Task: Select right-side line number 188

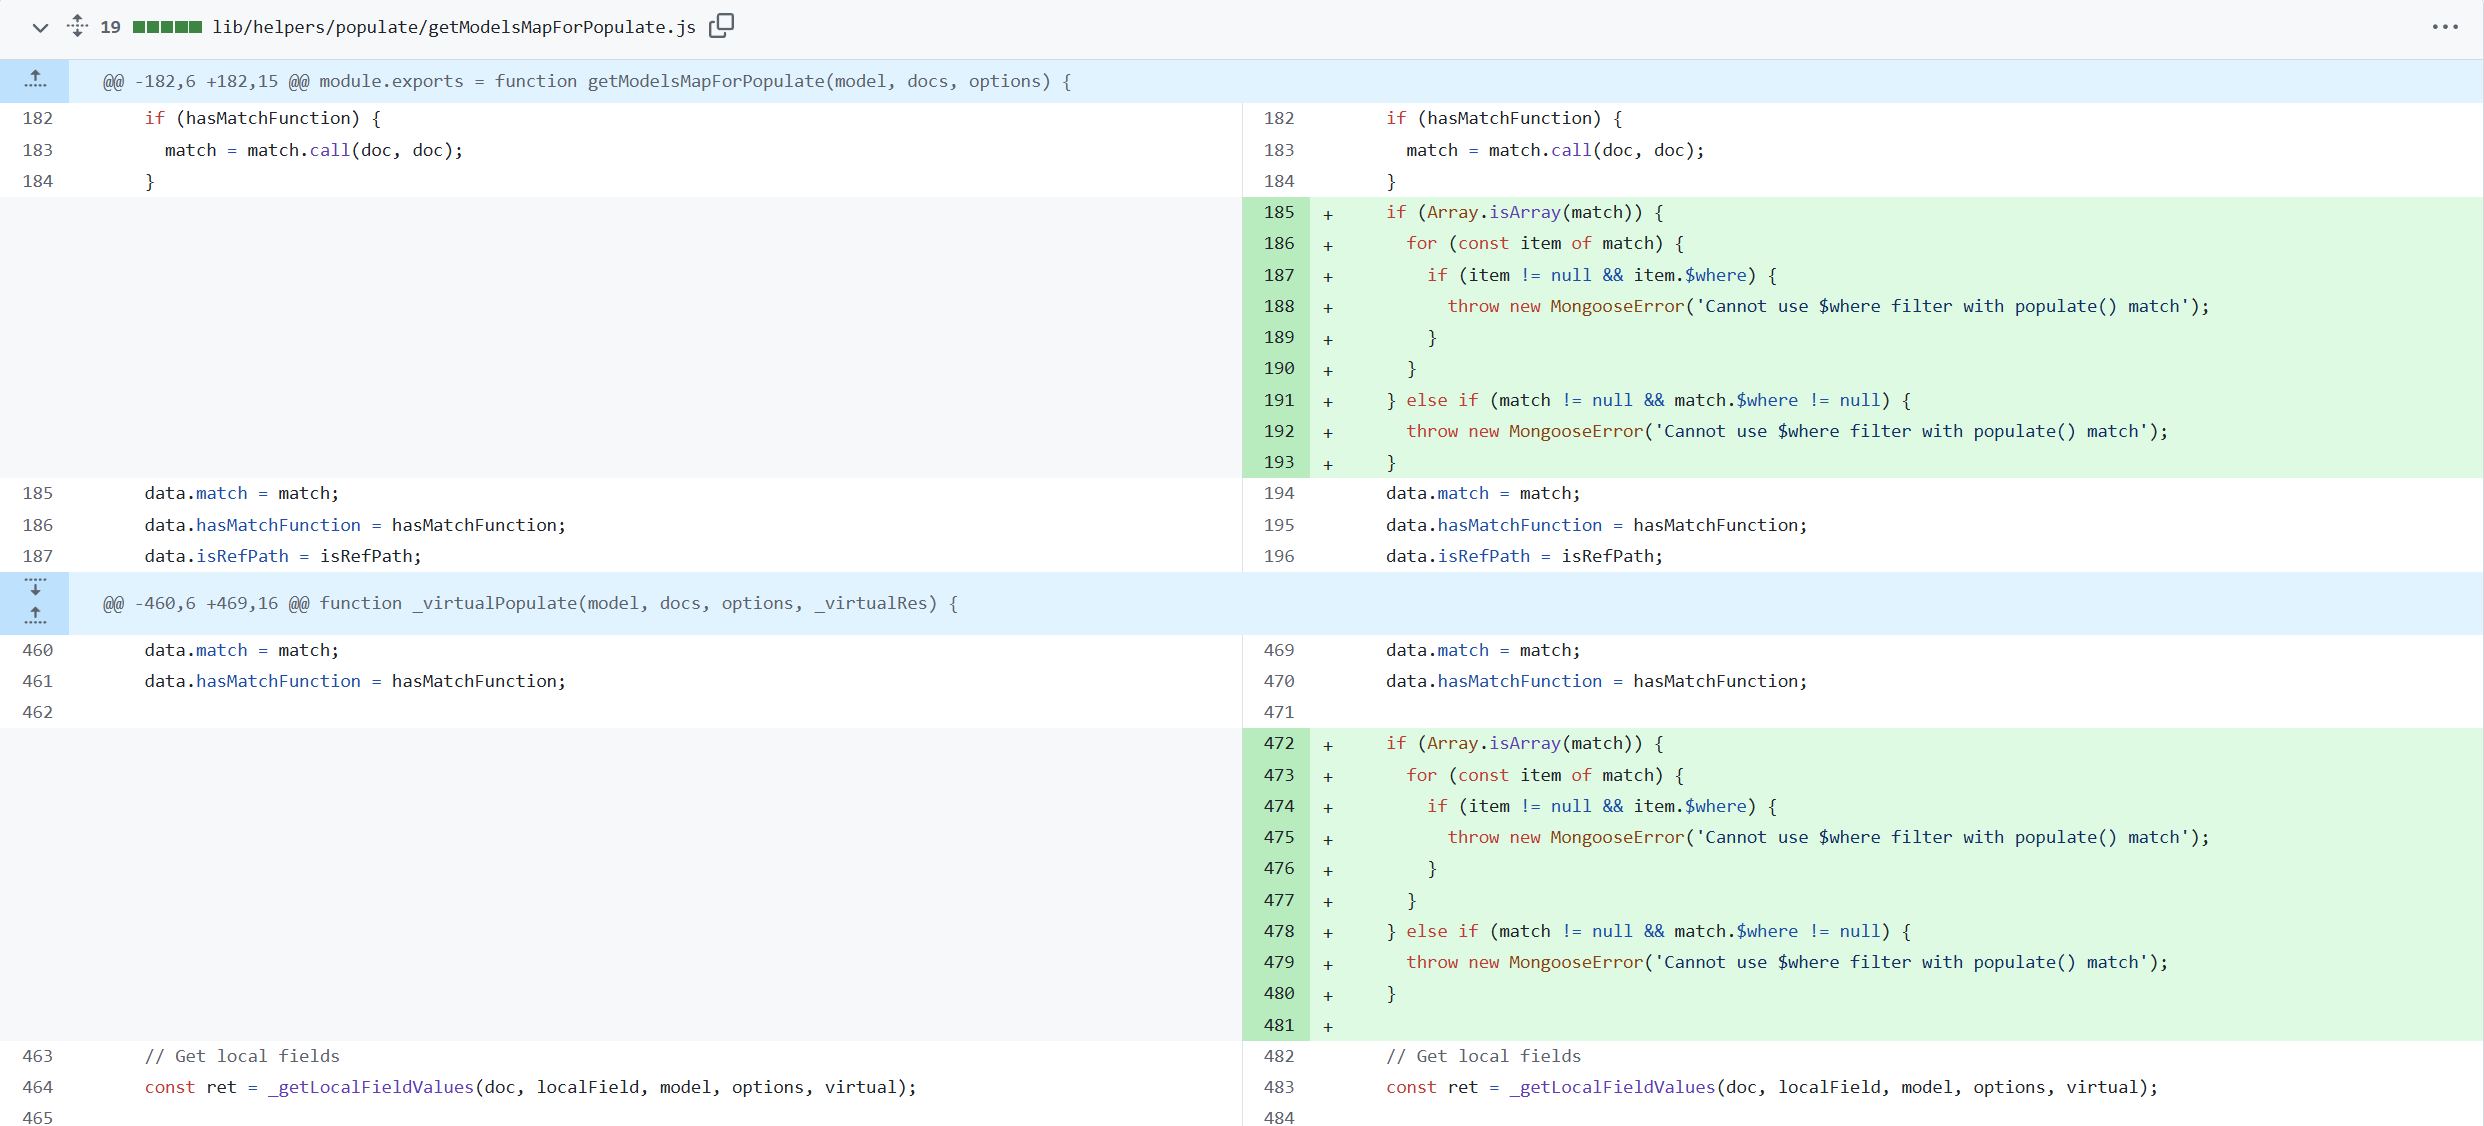Action: [1278, 306]
